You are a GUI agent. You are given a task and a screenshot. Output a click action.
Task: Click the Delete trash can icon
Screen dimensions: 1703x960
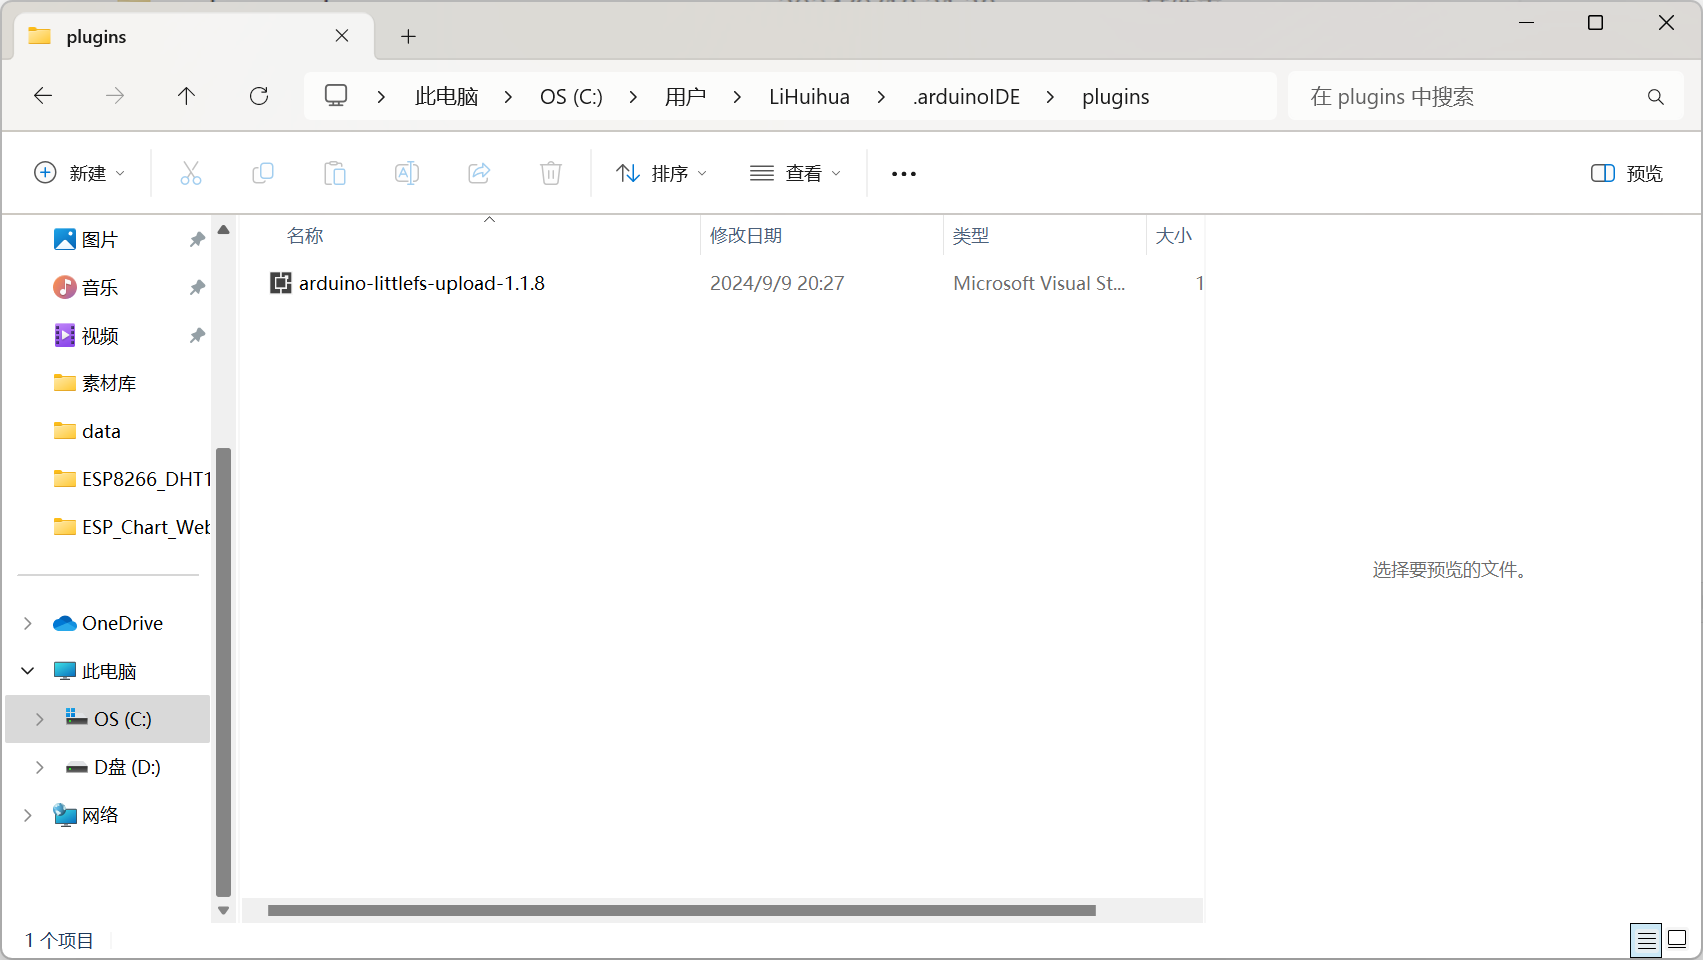tap(551, 173)
